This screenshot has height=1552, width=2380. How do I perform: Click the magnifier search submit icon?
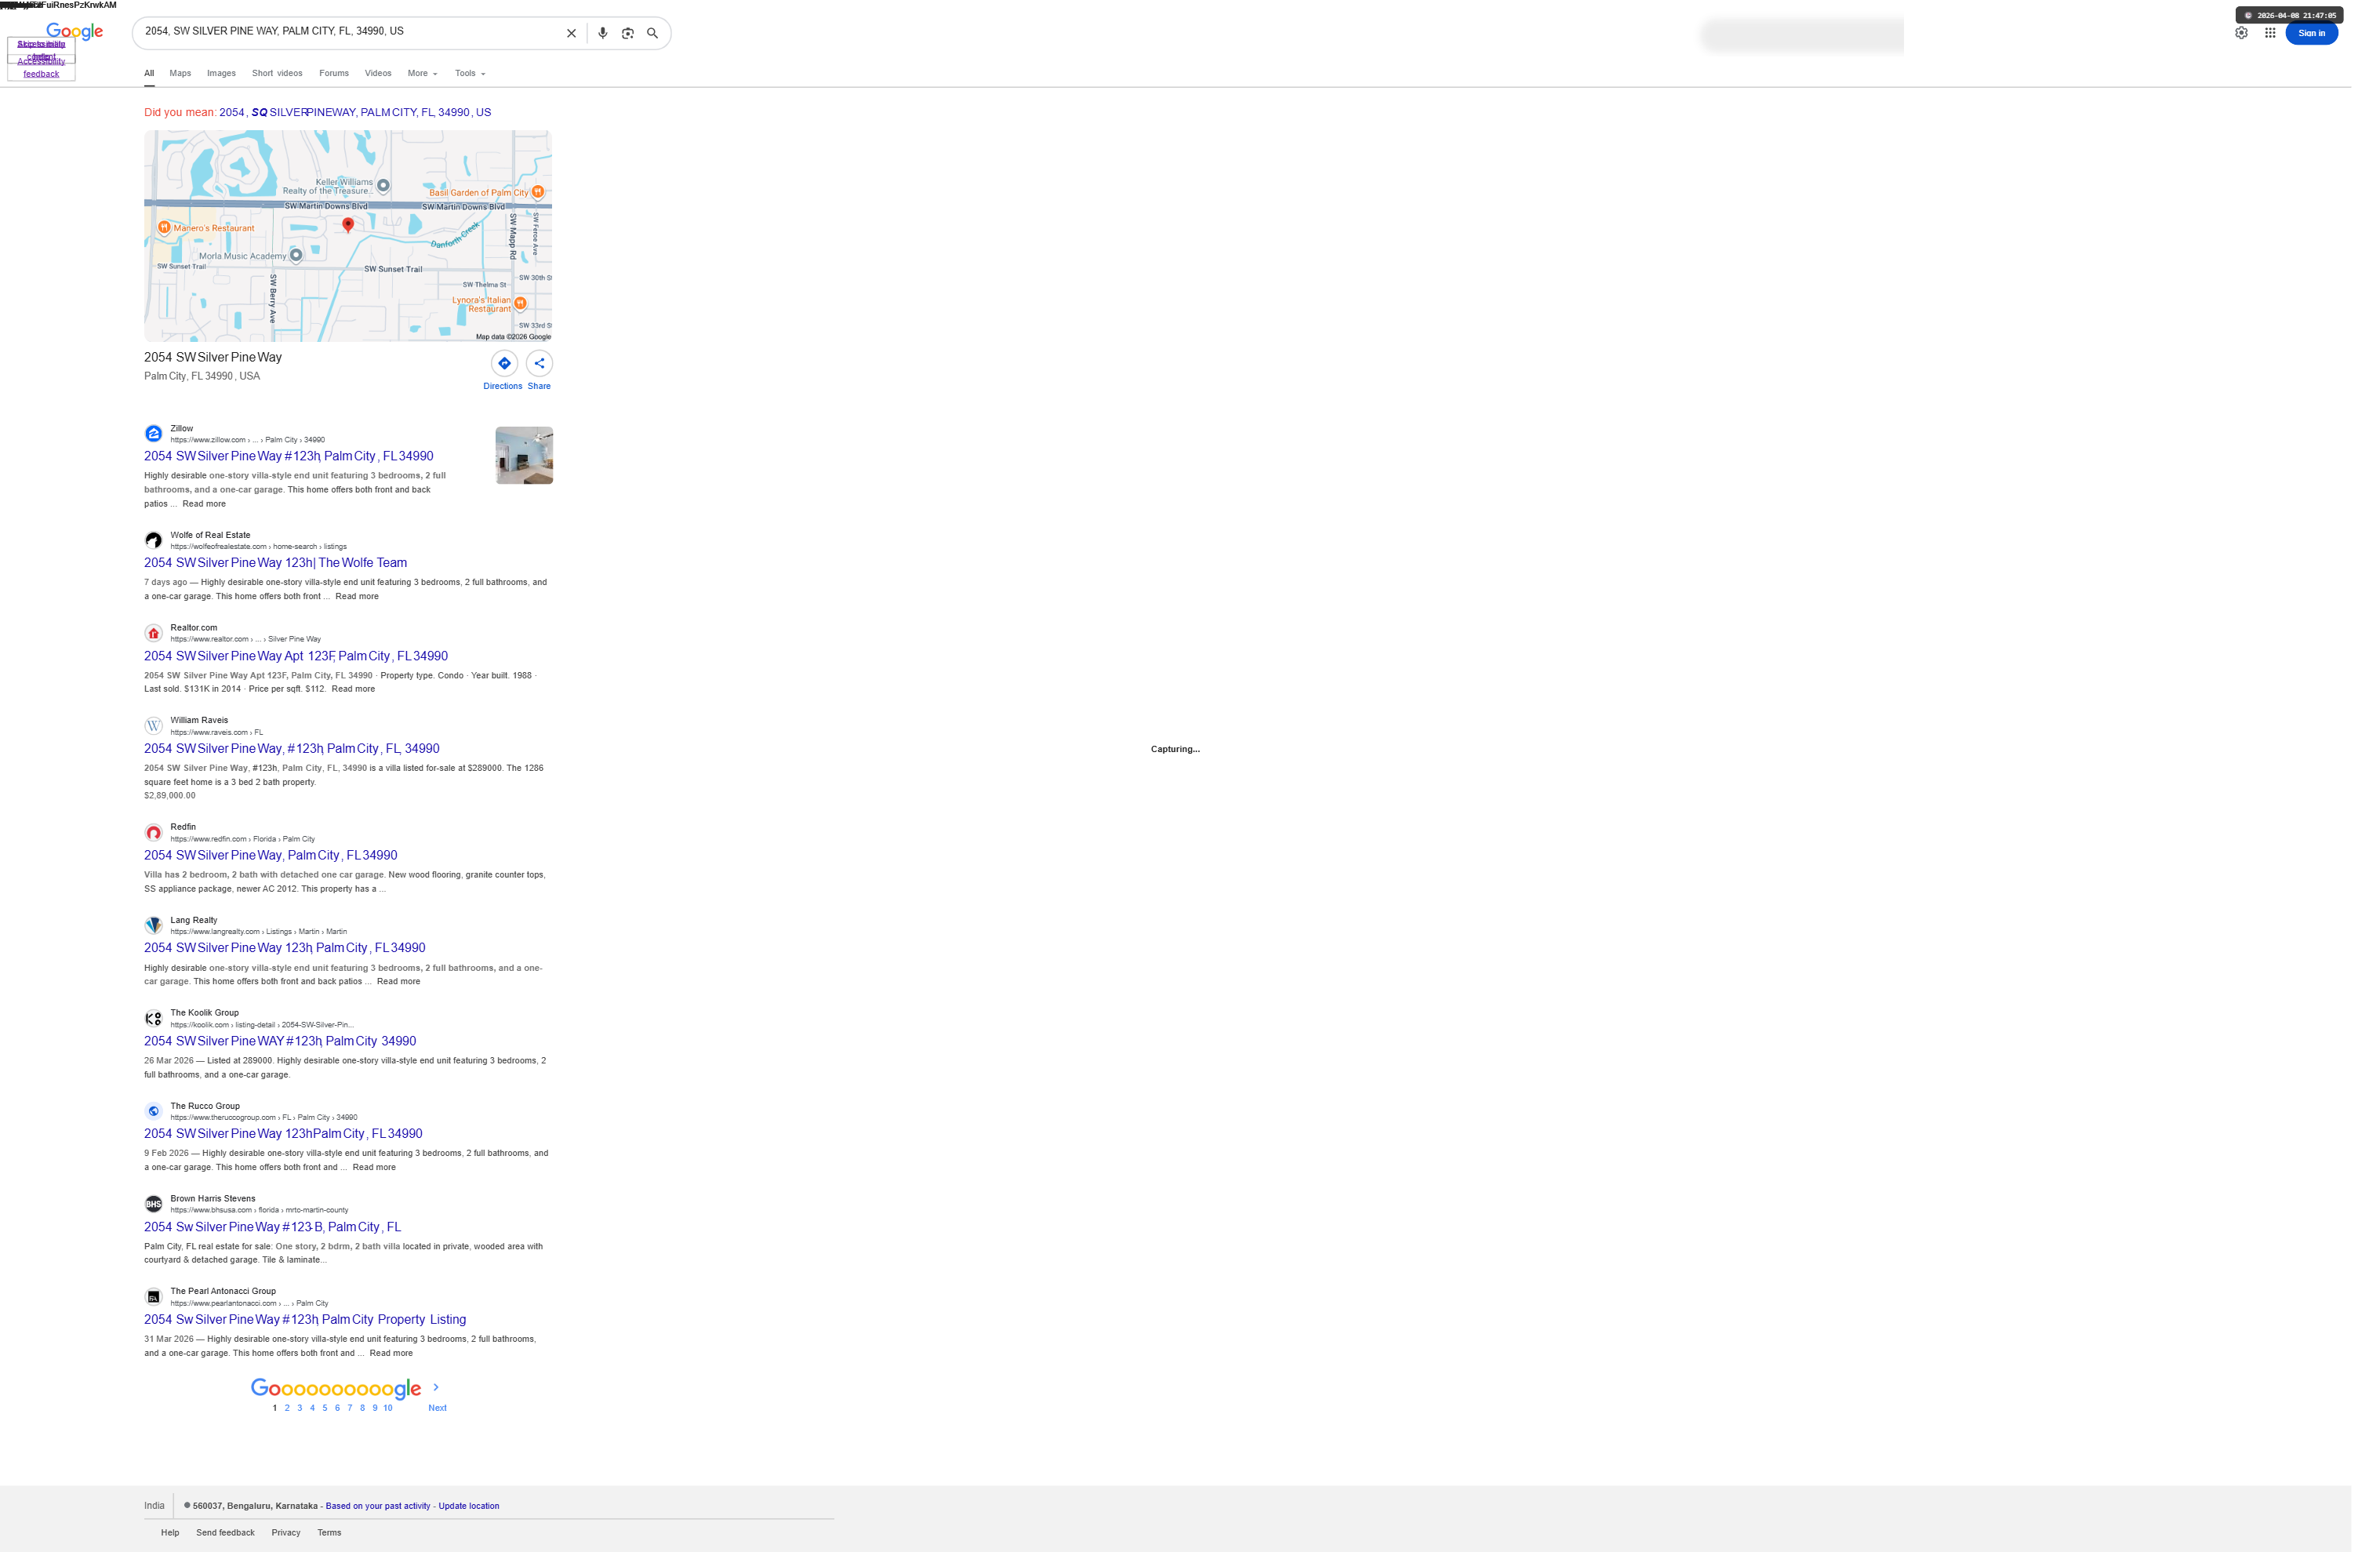click(652, 33)
